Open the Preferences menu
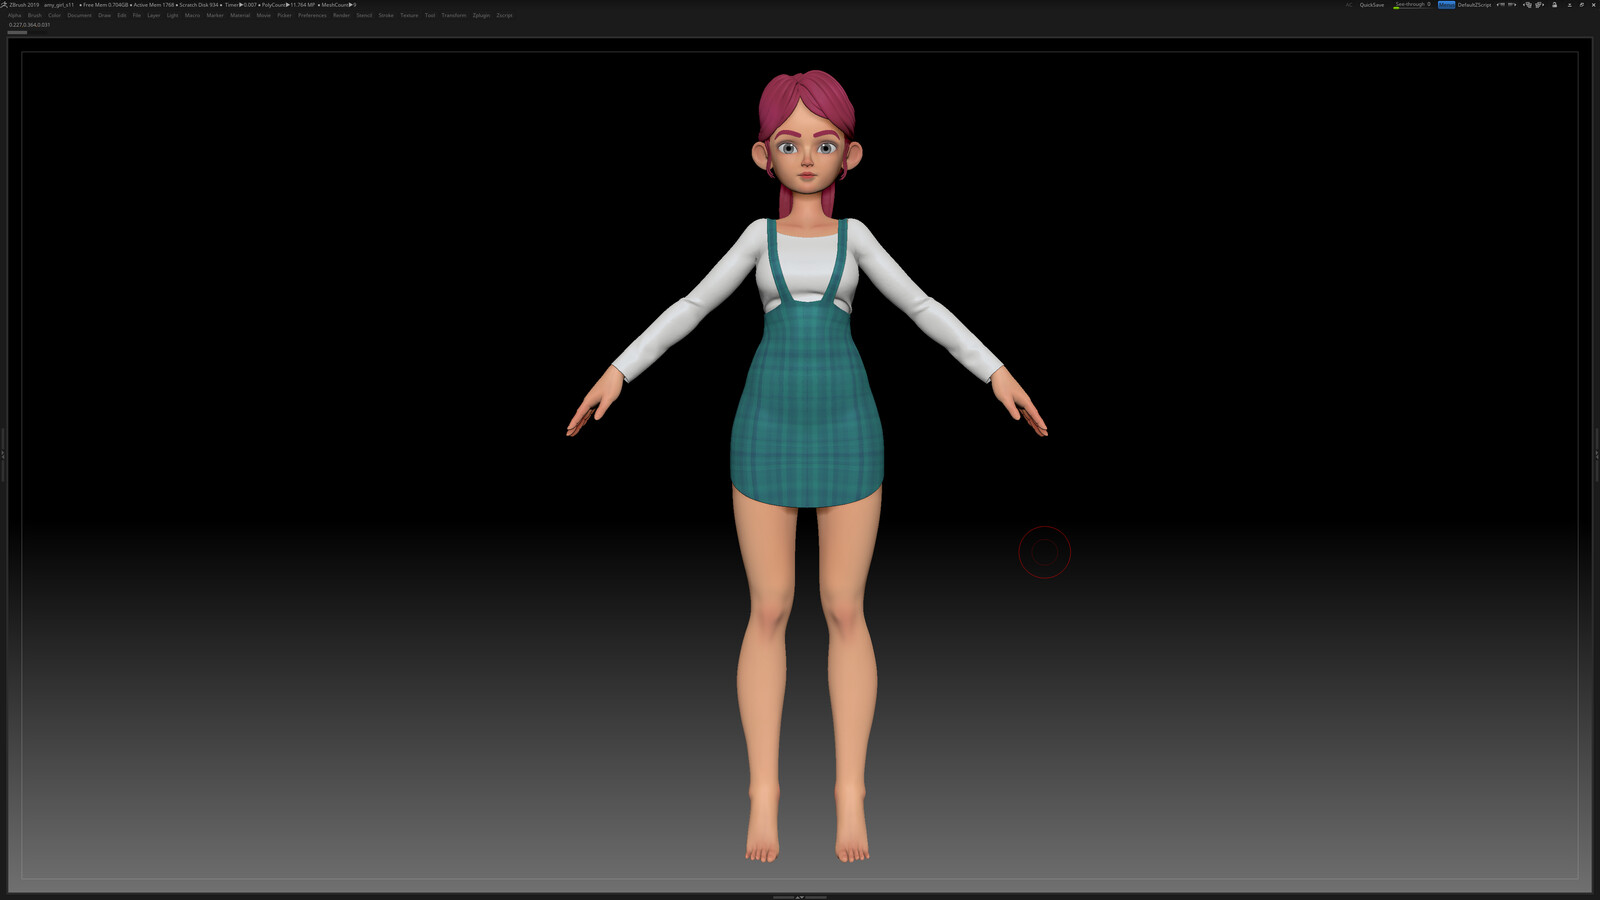The image size is (1600, 900). (312, 15)
